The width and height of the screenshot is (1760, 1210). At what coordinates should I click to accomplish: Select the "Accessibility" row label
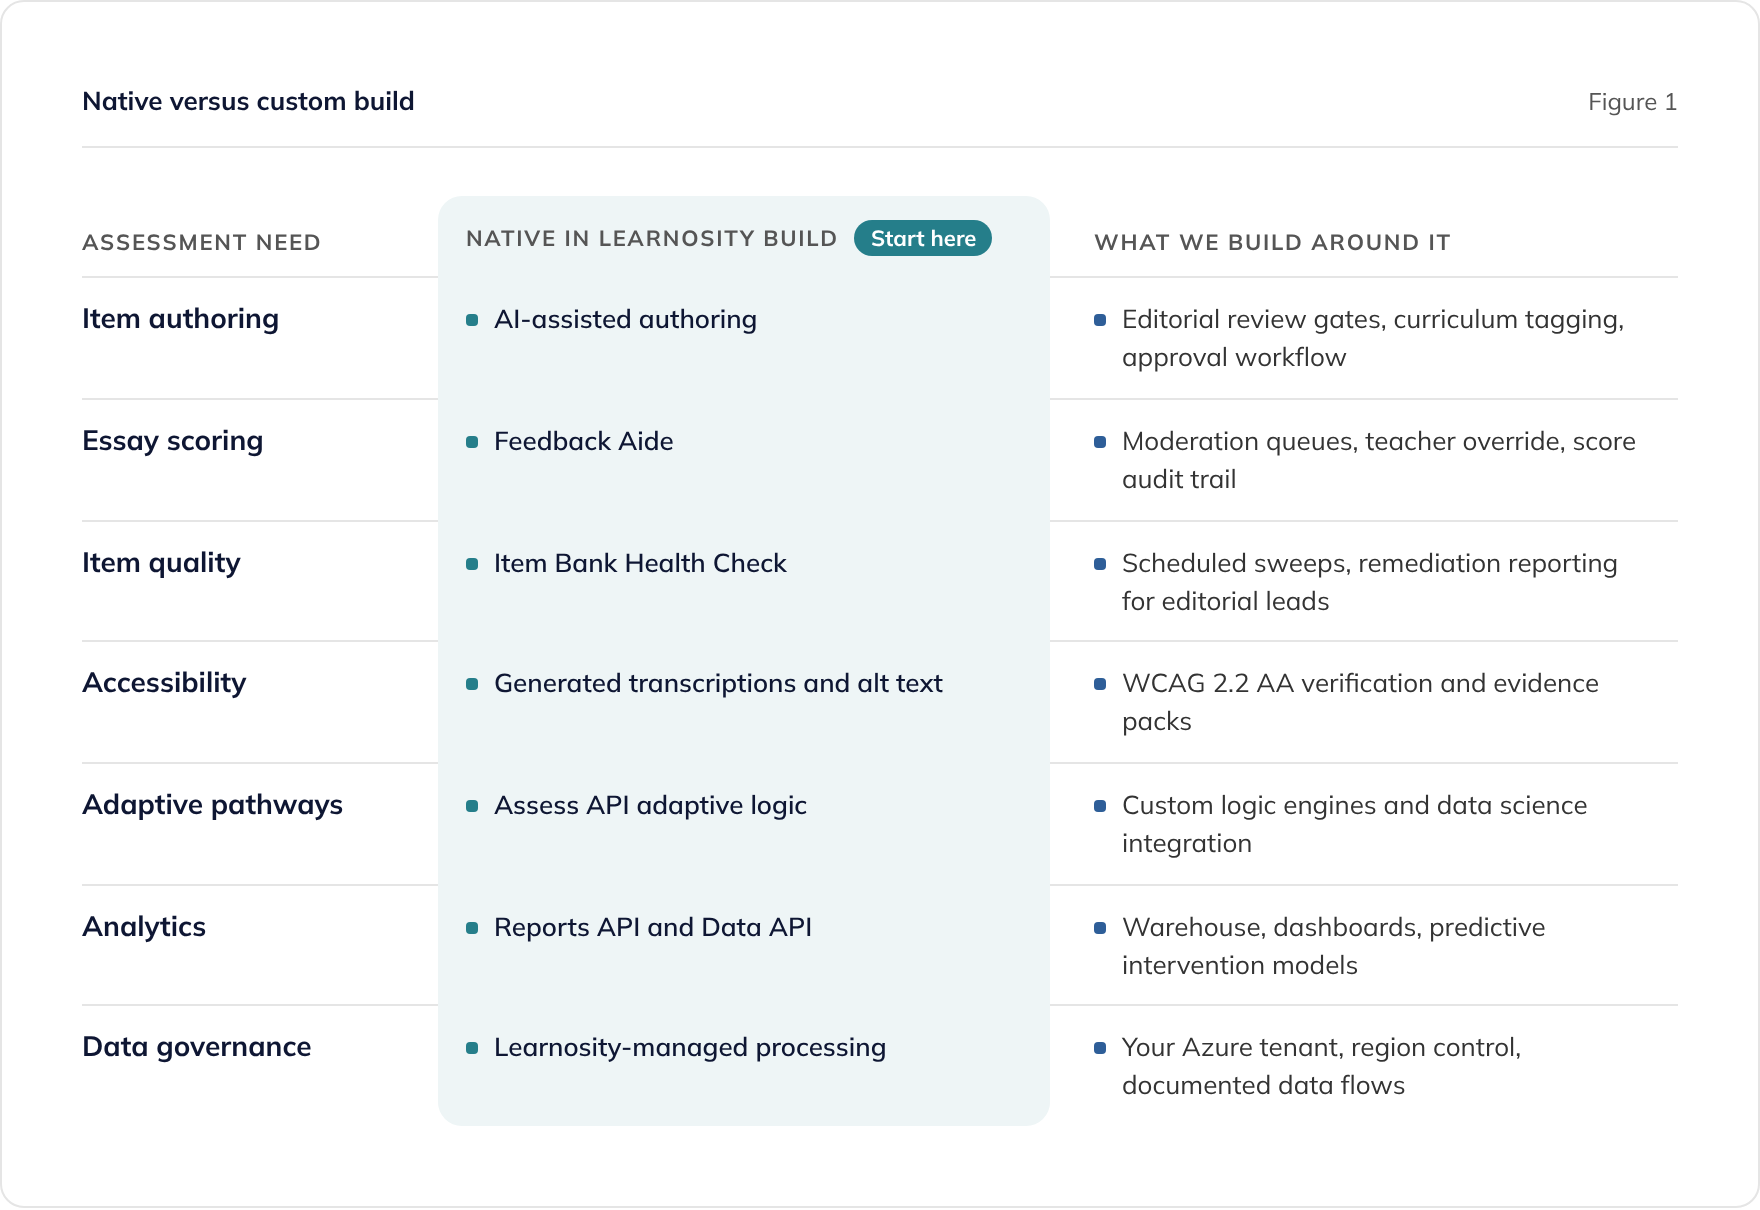tap(165, 683)
